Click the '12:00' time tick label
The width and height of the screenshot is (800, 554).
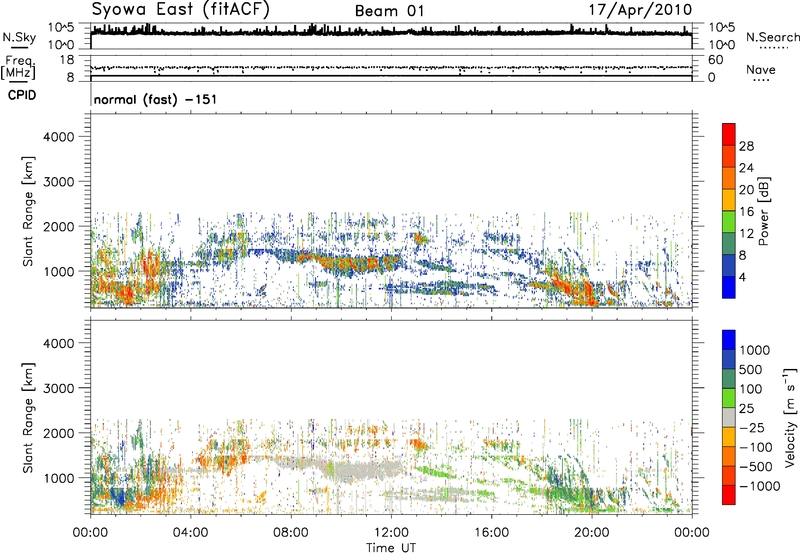coord(391,533)
